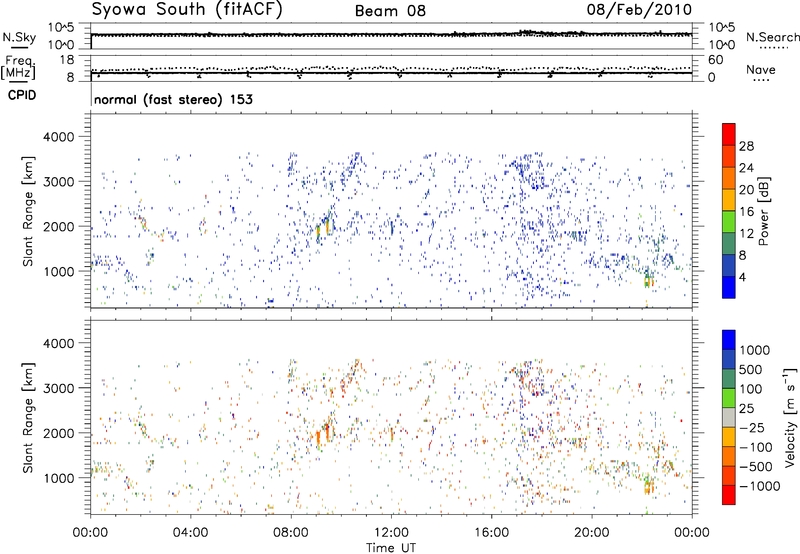Click the '04:00' time axis tick label
The image size is (800, 554).
191,533
